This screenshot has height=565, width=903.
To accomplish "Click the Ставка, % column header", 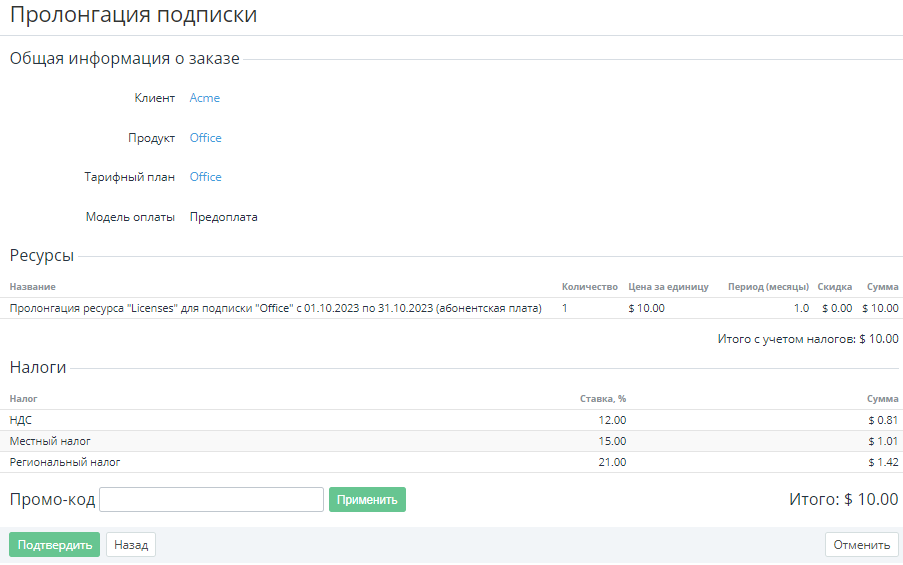I will point(603,399).
